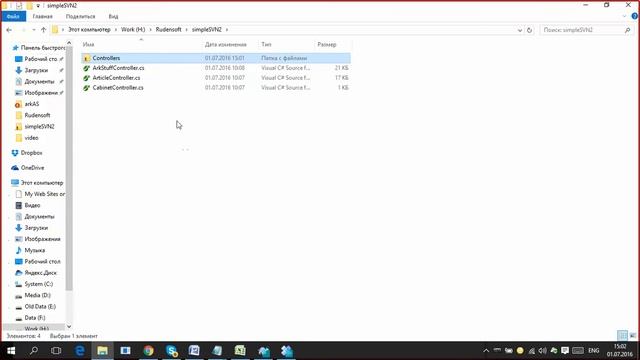Go back to previous folder
The width and height of the screenshot is (640, 360).
tap(9, 30)
